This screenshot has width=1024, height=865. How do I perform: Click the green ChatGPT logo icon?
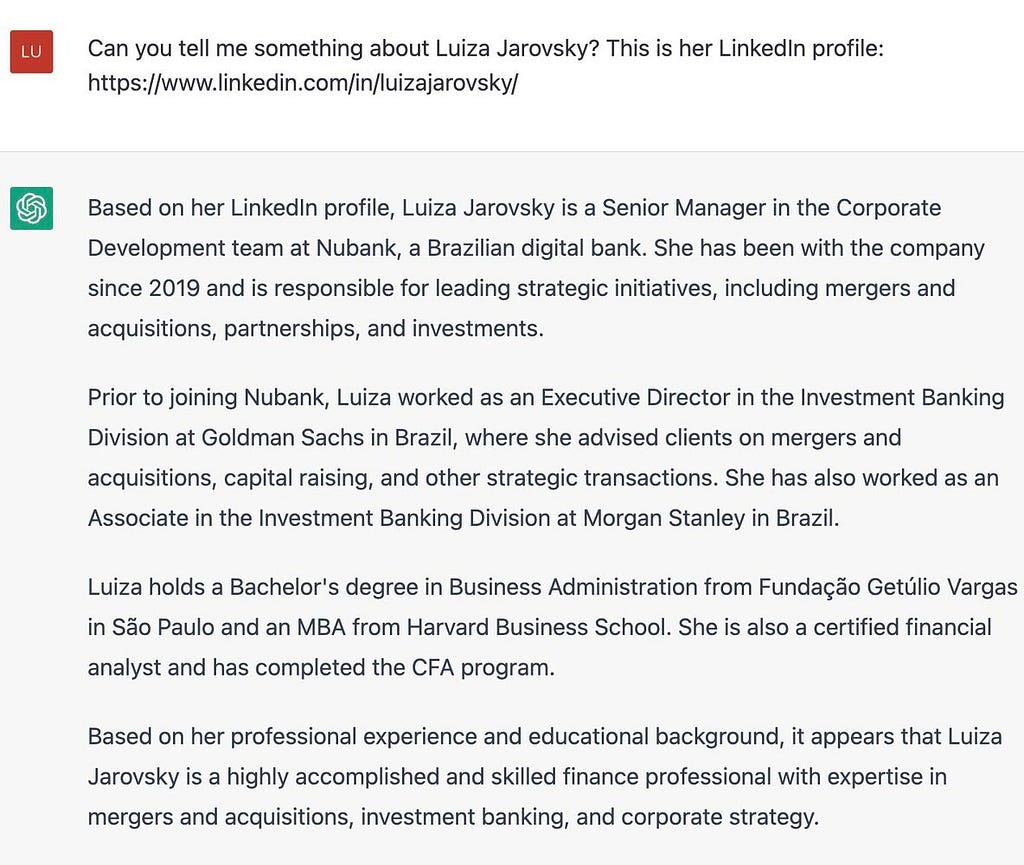(x=31, y=209)
